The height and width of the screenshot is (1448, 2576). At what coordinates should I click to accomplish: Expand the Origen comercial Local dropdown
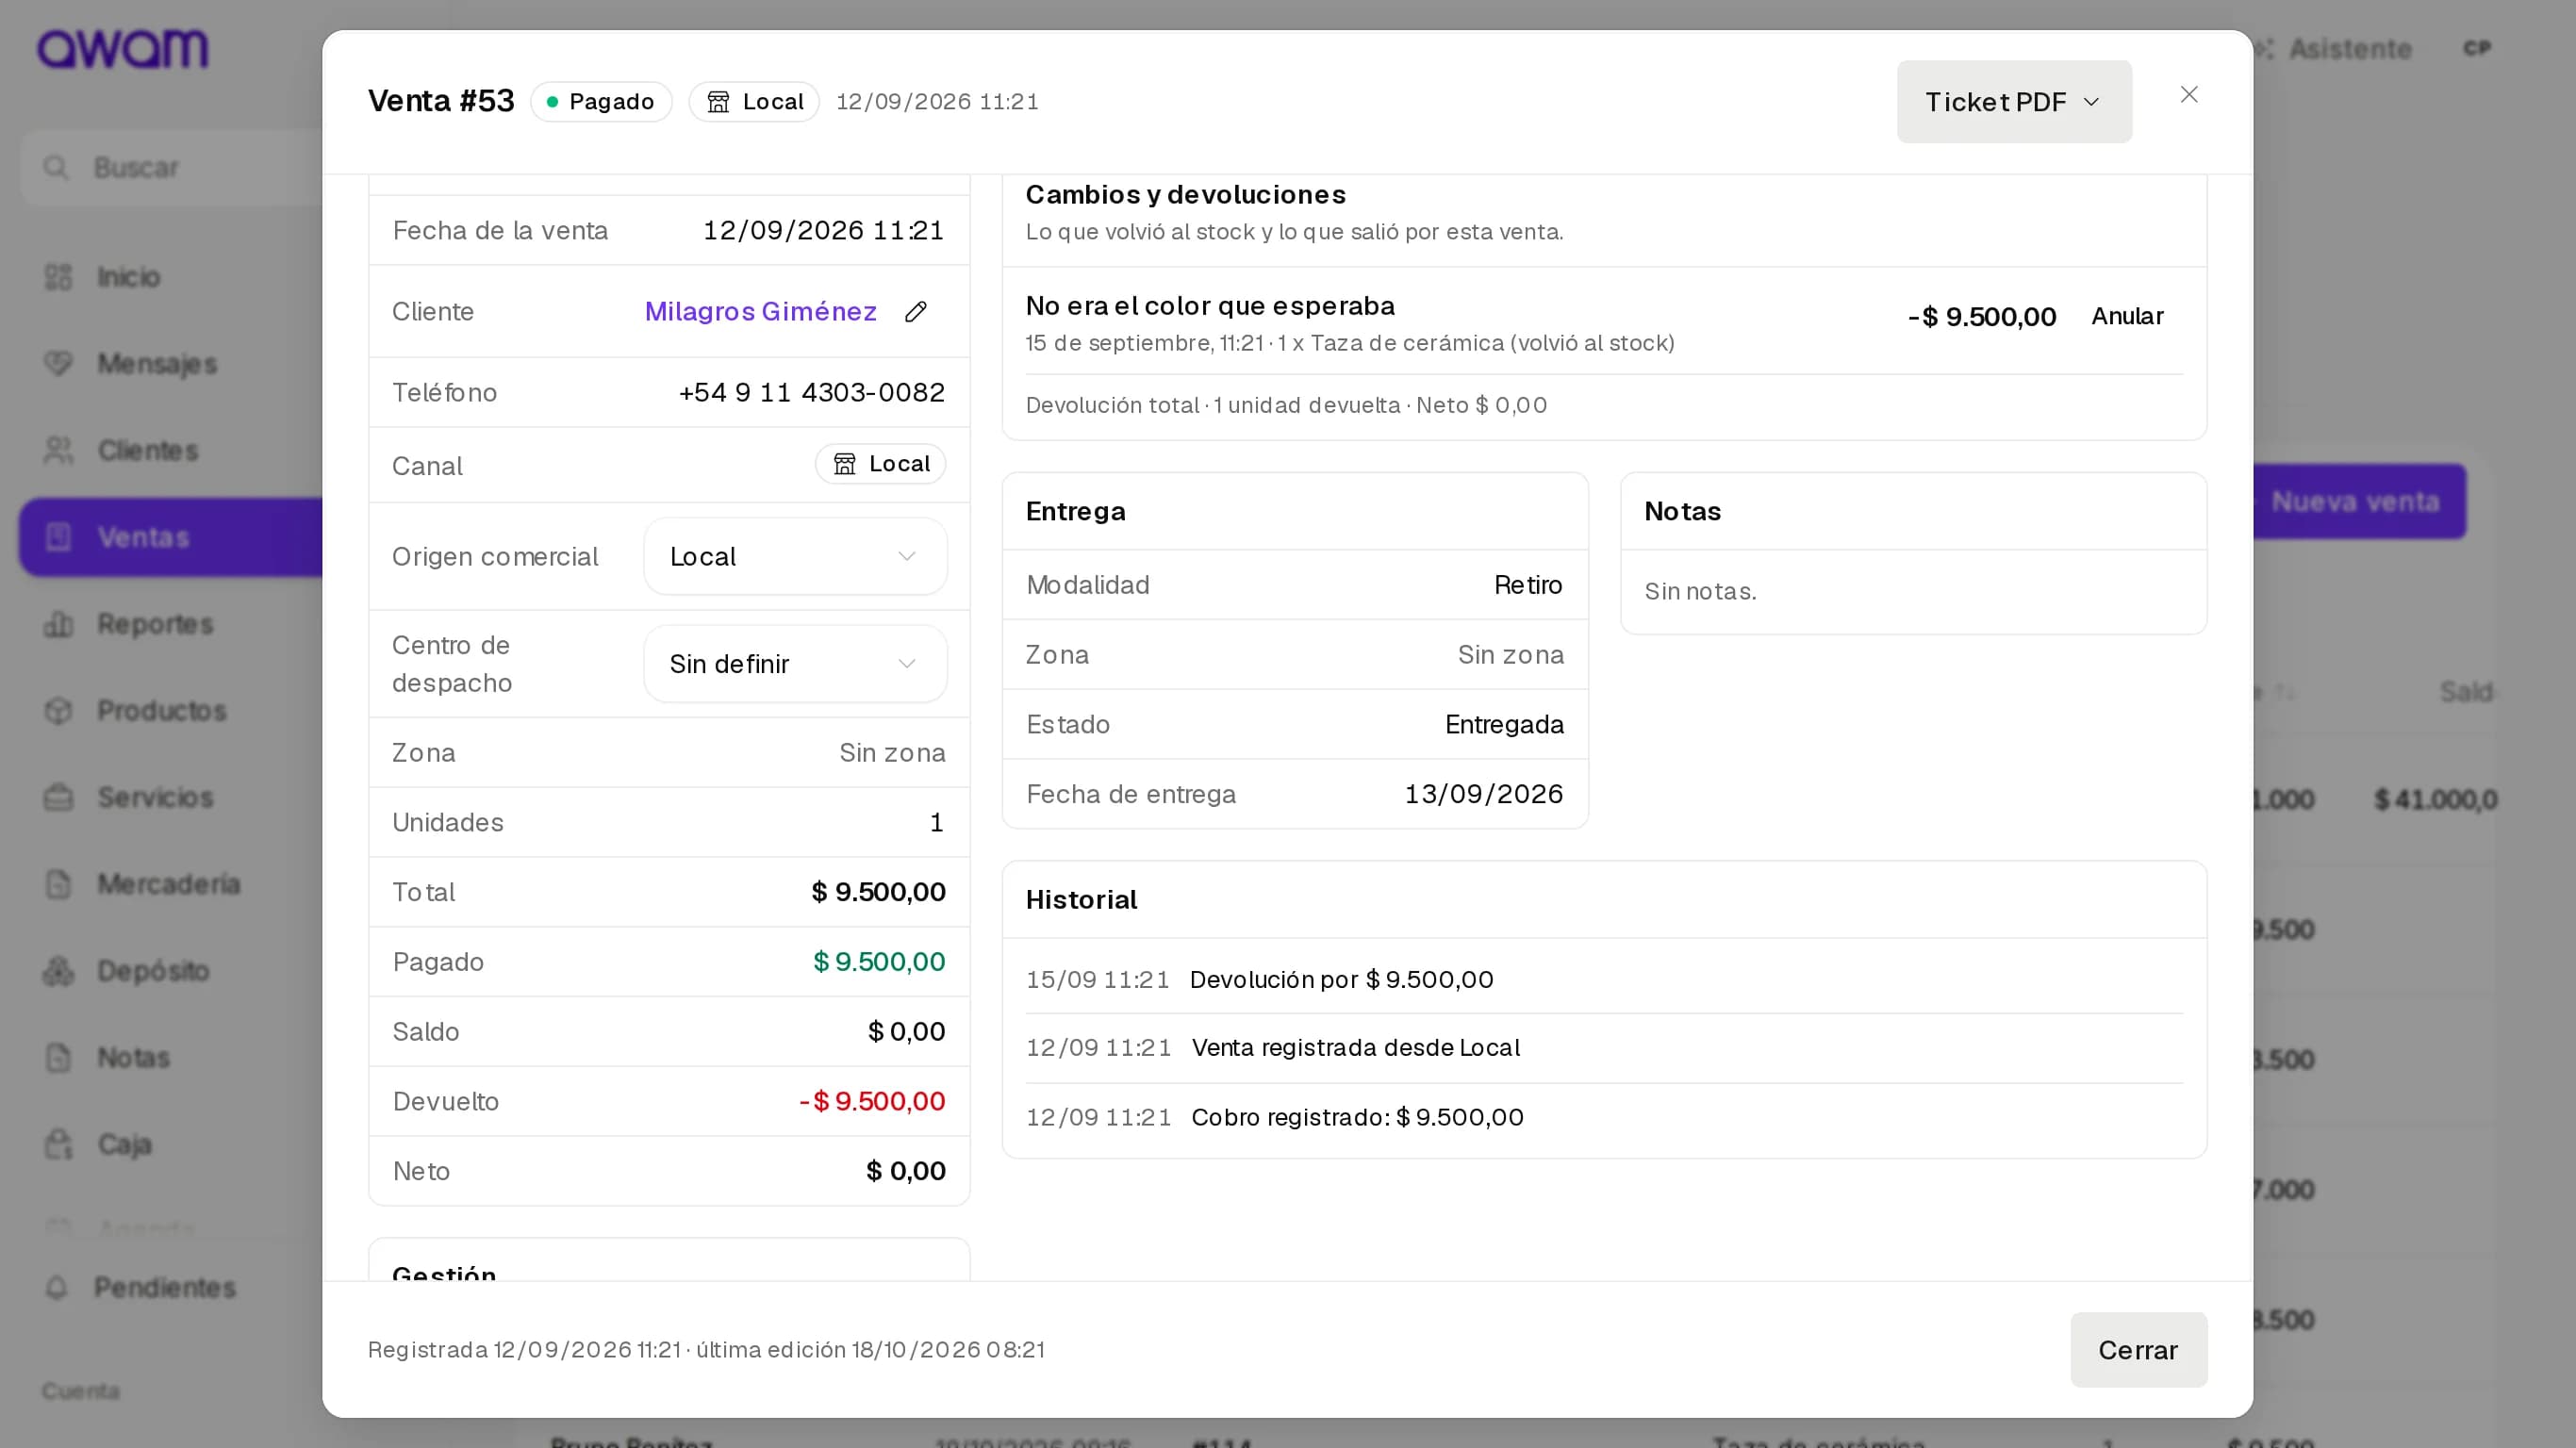coord(795,557)
